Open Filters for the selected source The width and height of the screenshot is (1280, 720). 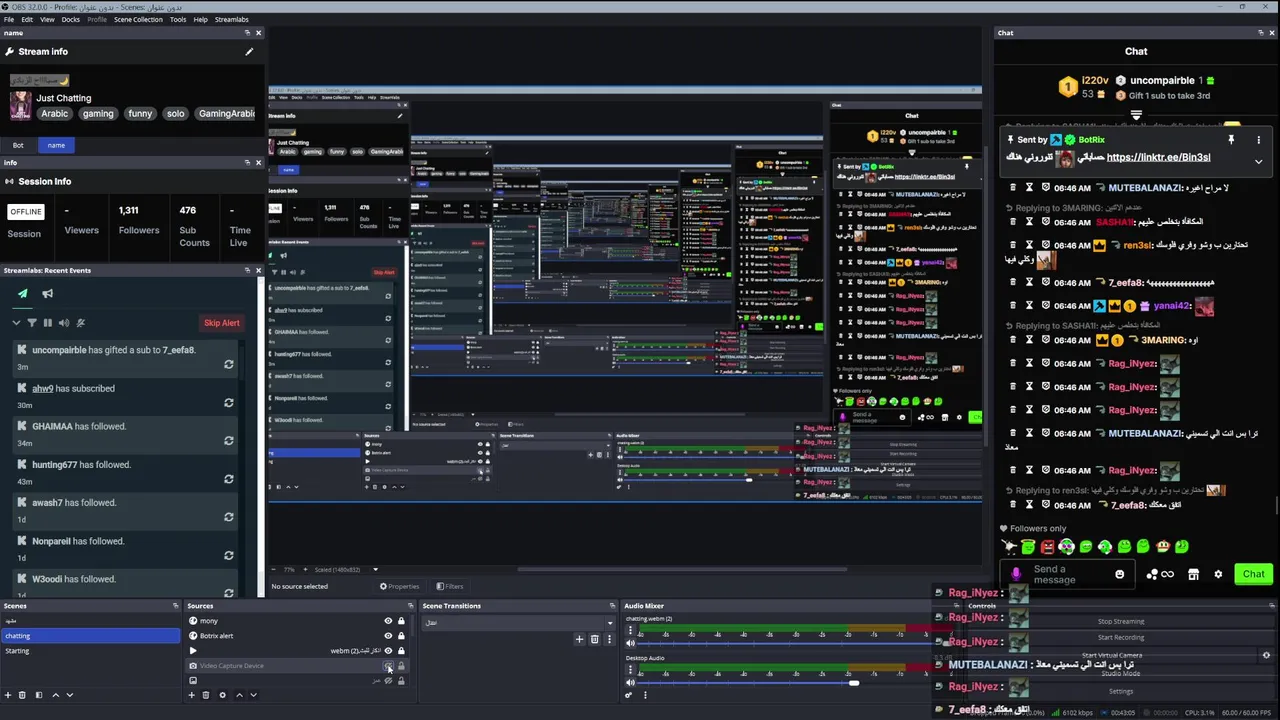click(x=449, y=587)
